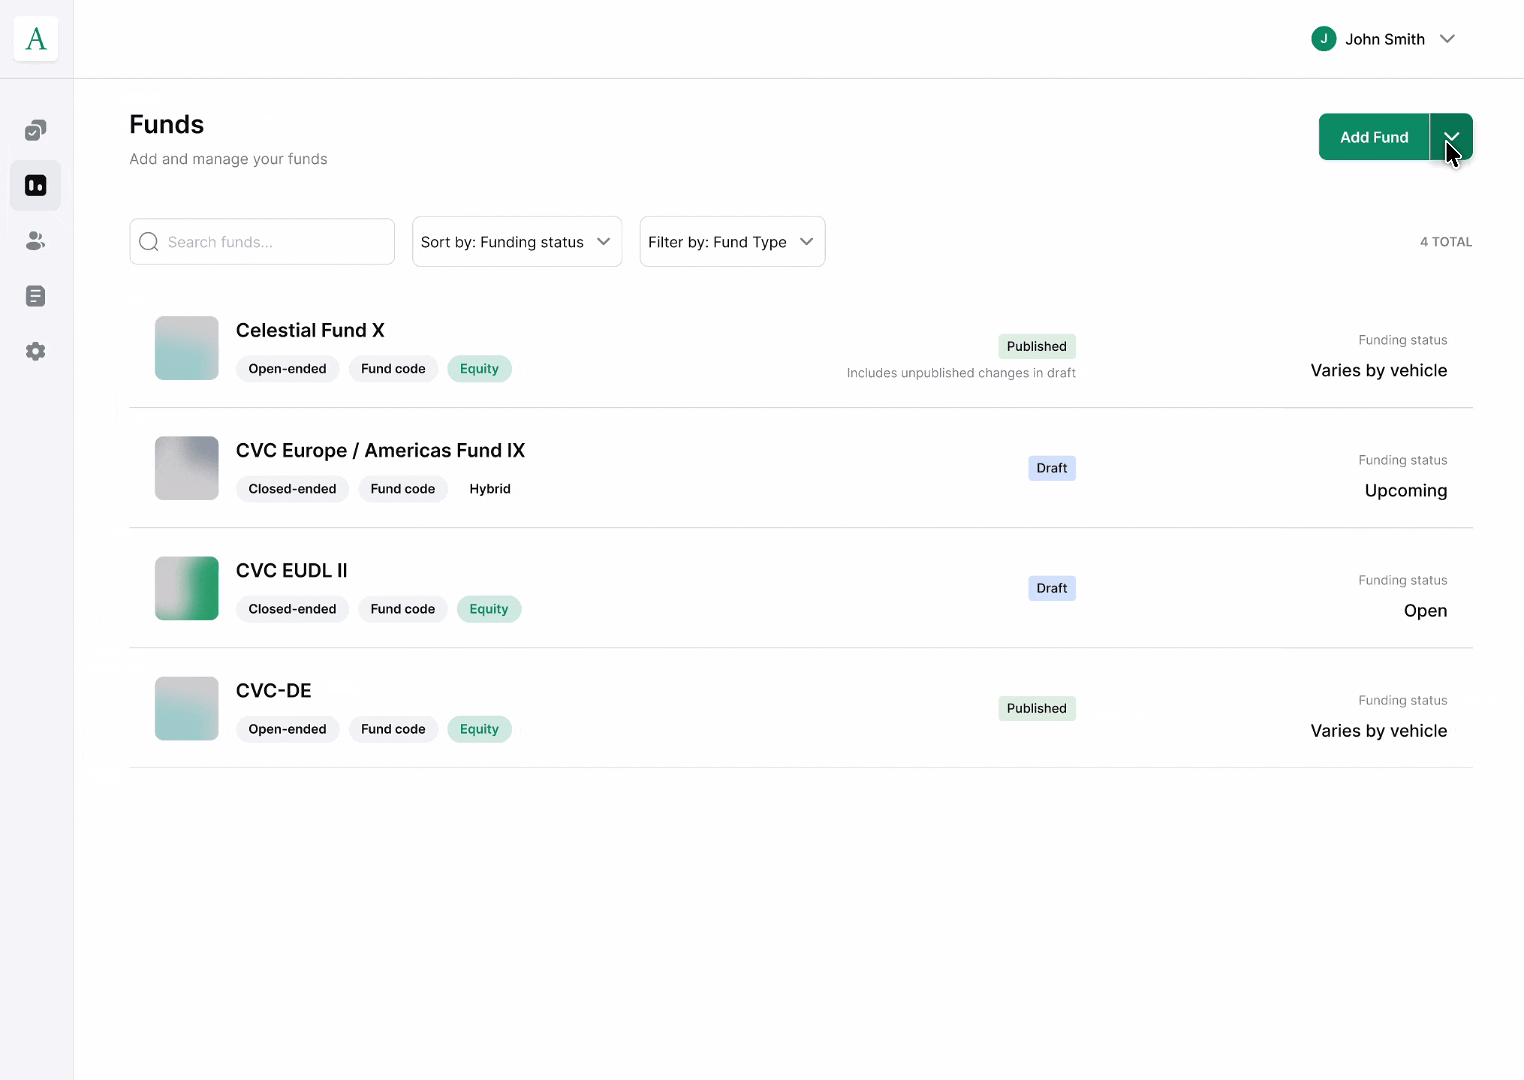Click Published badge on CVC-DE
The height and width of the screenshot is (1080, 1524).
1037,708
